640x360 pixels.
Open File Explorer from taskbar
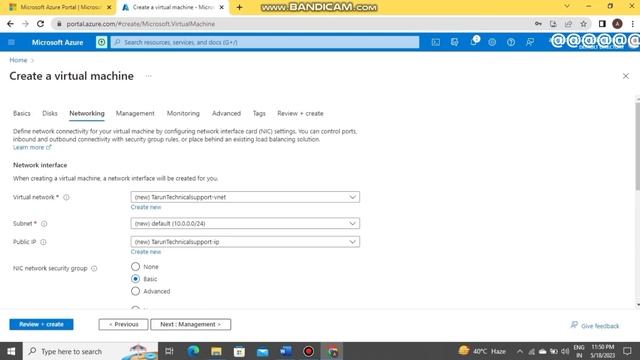click(216, 351)
